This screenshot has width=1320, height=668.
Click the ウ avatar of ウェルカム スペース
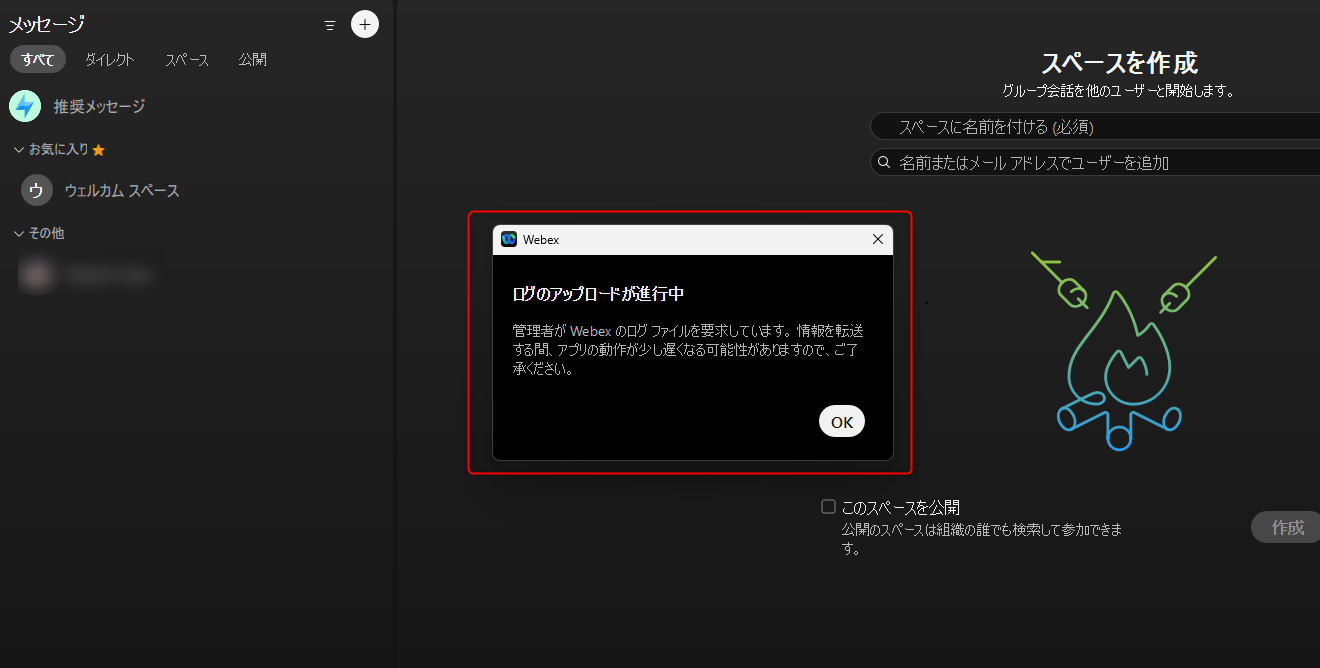37,190
